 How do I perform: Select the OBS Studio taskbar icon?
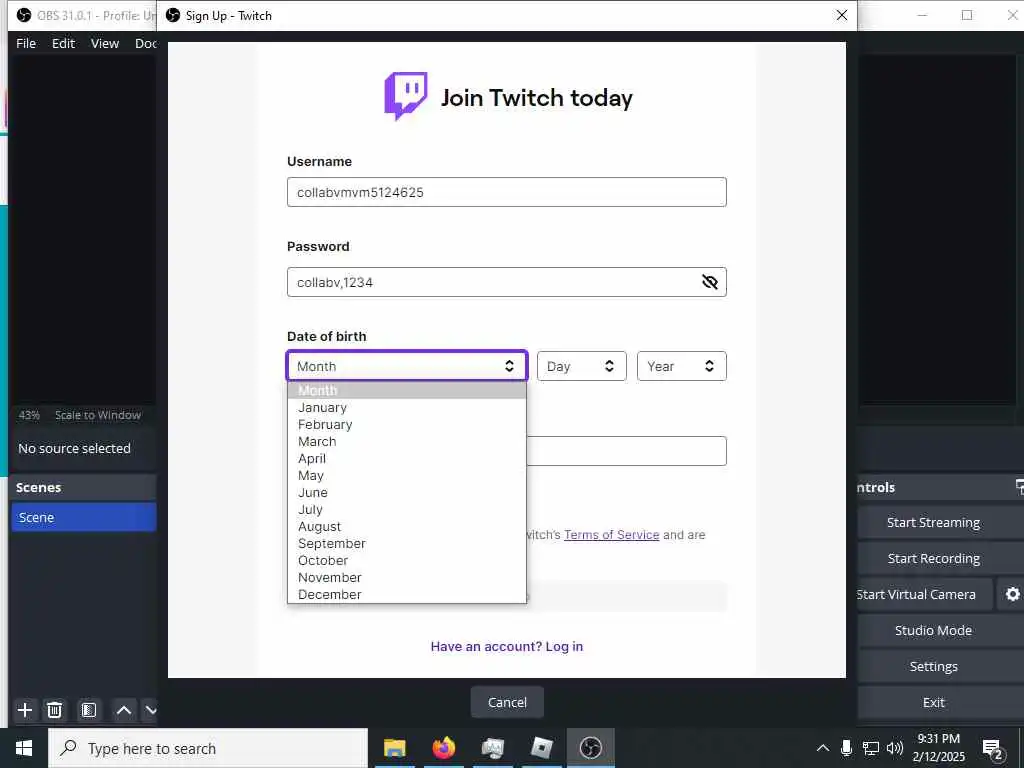coord(590,748)
